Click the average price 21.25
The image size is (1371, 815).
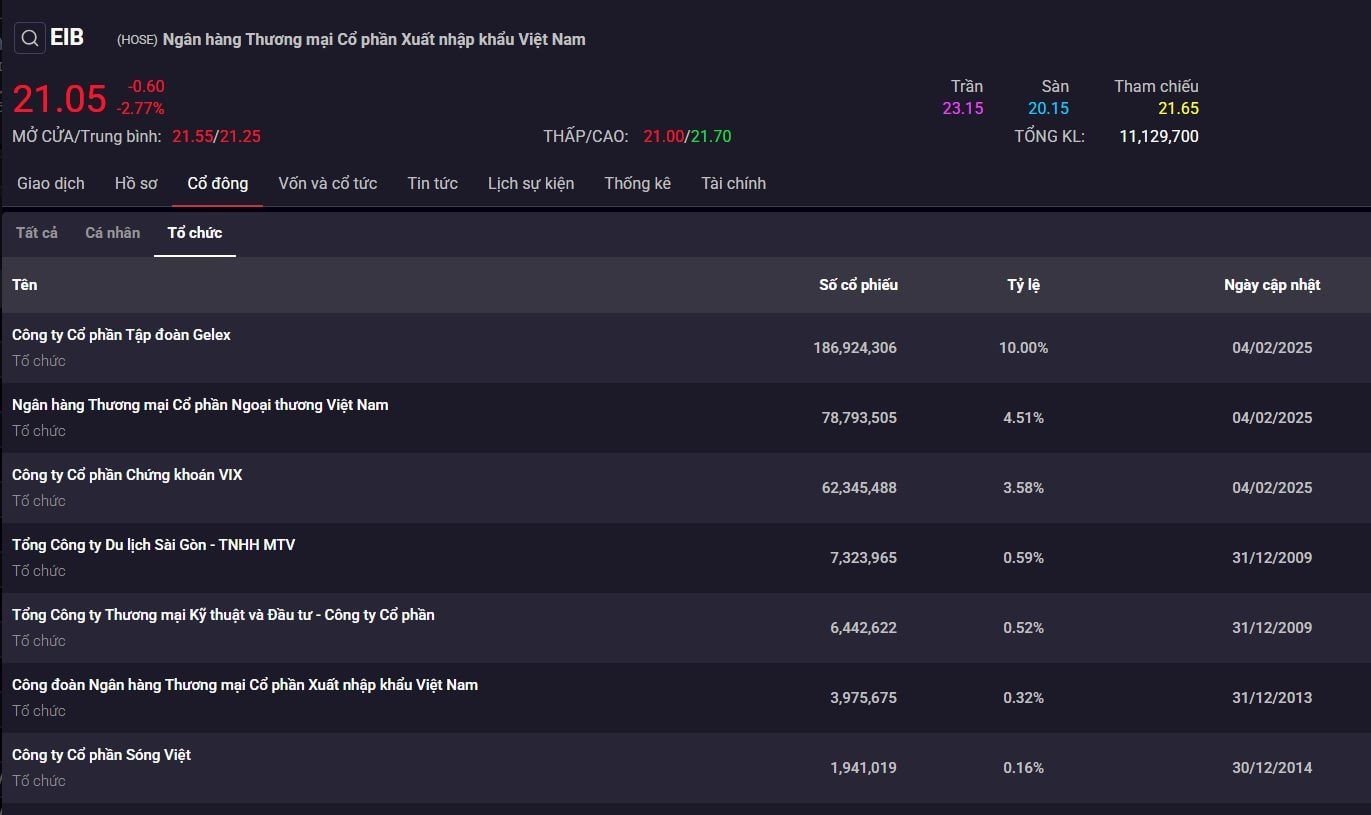(240, 137)
